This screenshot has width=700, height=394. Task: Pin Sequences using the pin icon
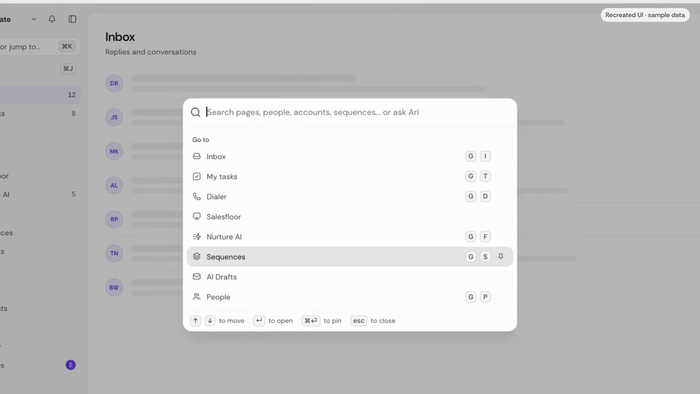coord(500,257)
